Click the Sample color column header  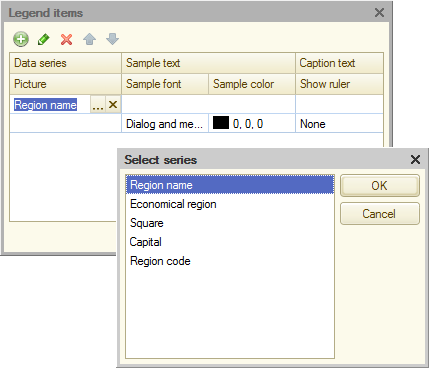252,84
